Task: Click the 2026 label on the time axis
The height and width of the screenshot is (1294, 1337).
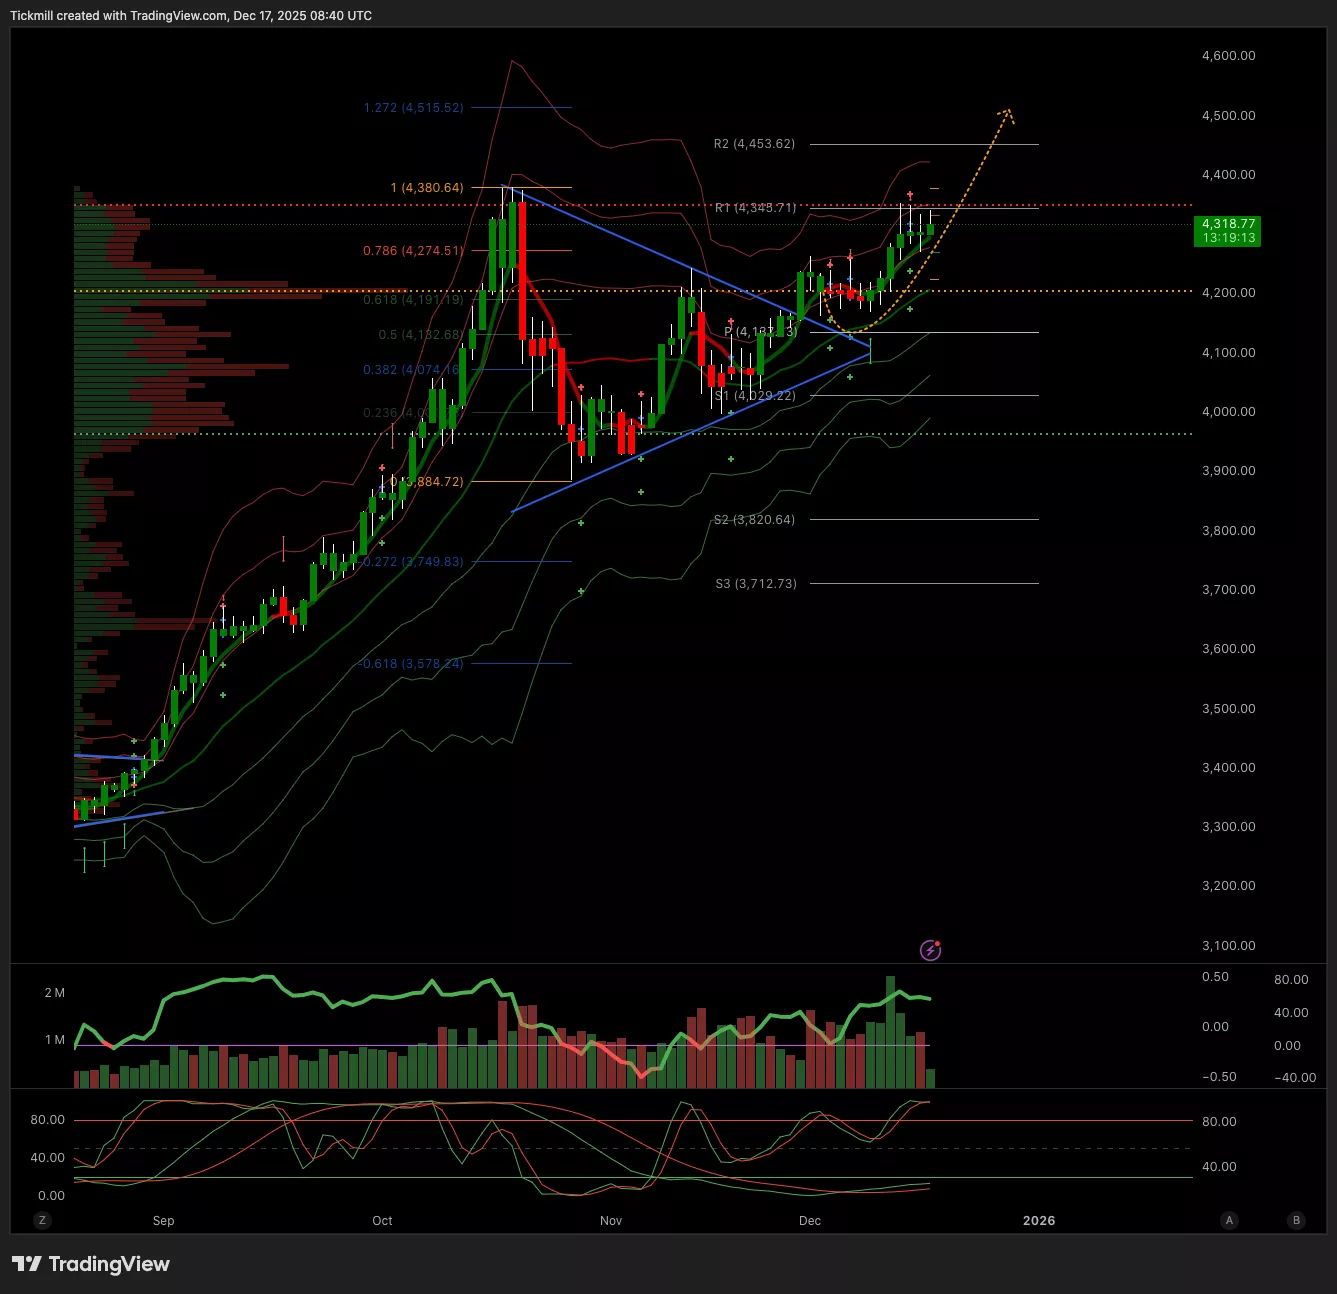Action: tap(1039, 1220)
